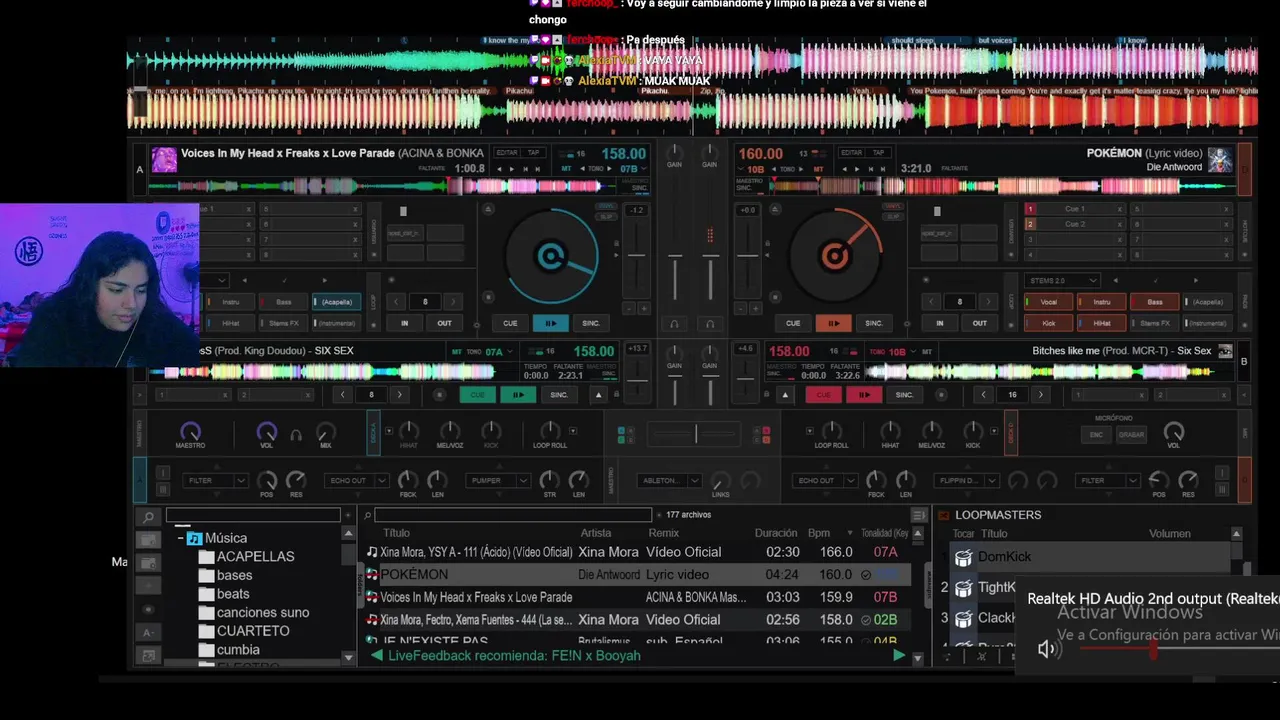Open STEMS 2.0 pad page dropdown
Image resolution: width=1280 pixels, height=720 pixels.
click(x=1062, y=281)
